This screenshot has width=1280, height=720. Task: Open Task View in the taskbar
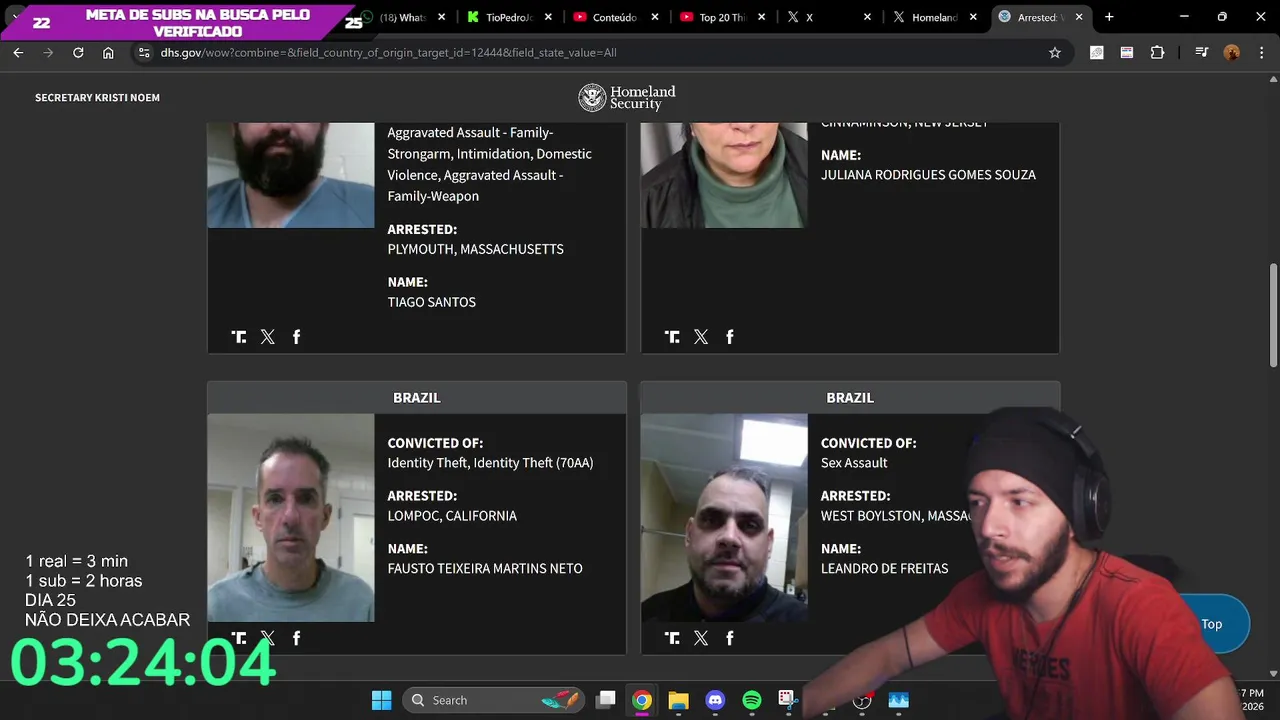pos(606,700)
